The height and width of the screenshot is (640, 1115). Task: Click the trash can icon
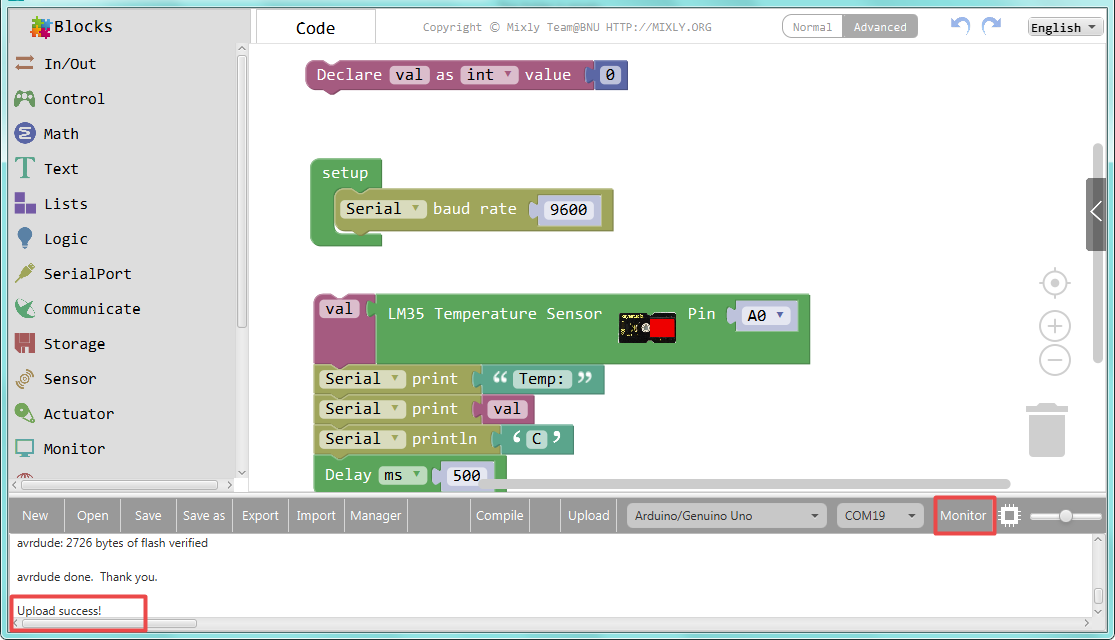[x=1047, y=430]
